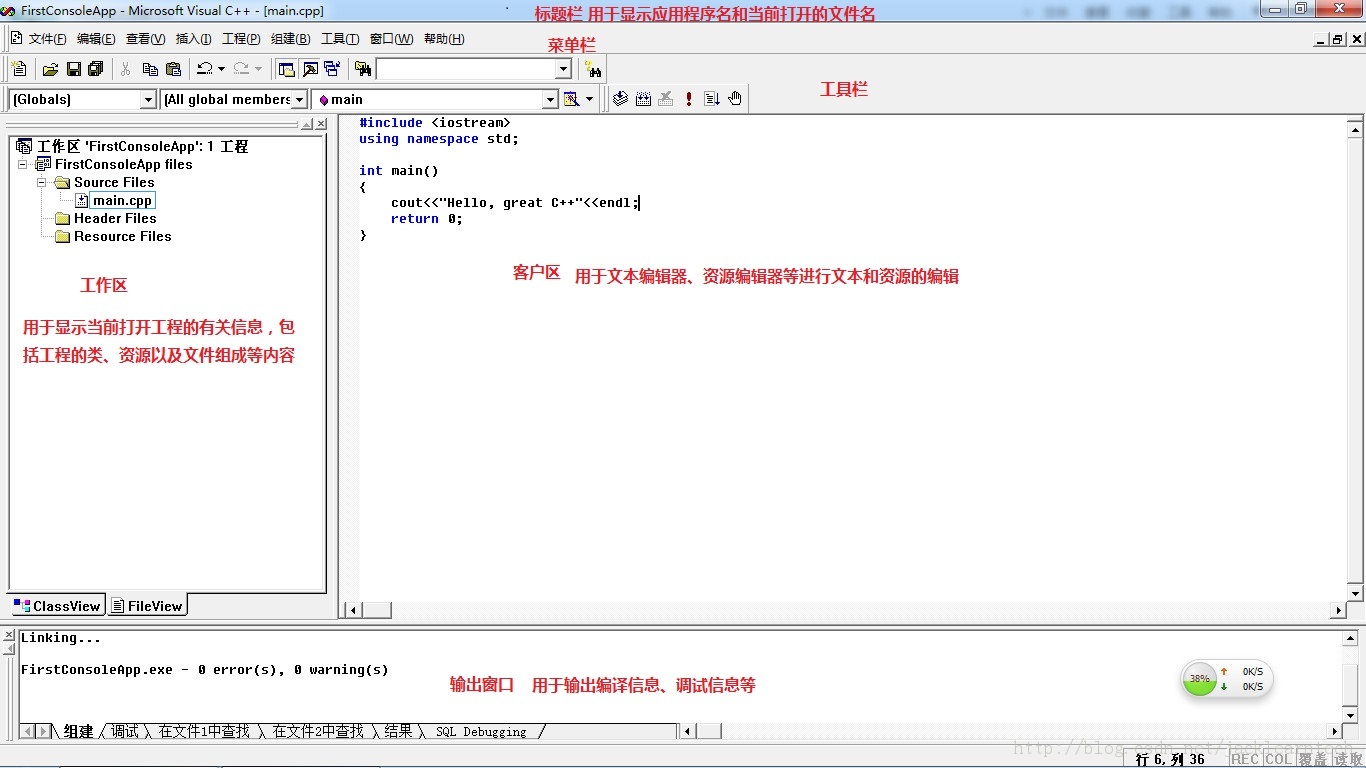This screenshot has height=768, width=1366.
Task: Click the New Text File icon
Action: pyautogui.click(x=18, y=68)
